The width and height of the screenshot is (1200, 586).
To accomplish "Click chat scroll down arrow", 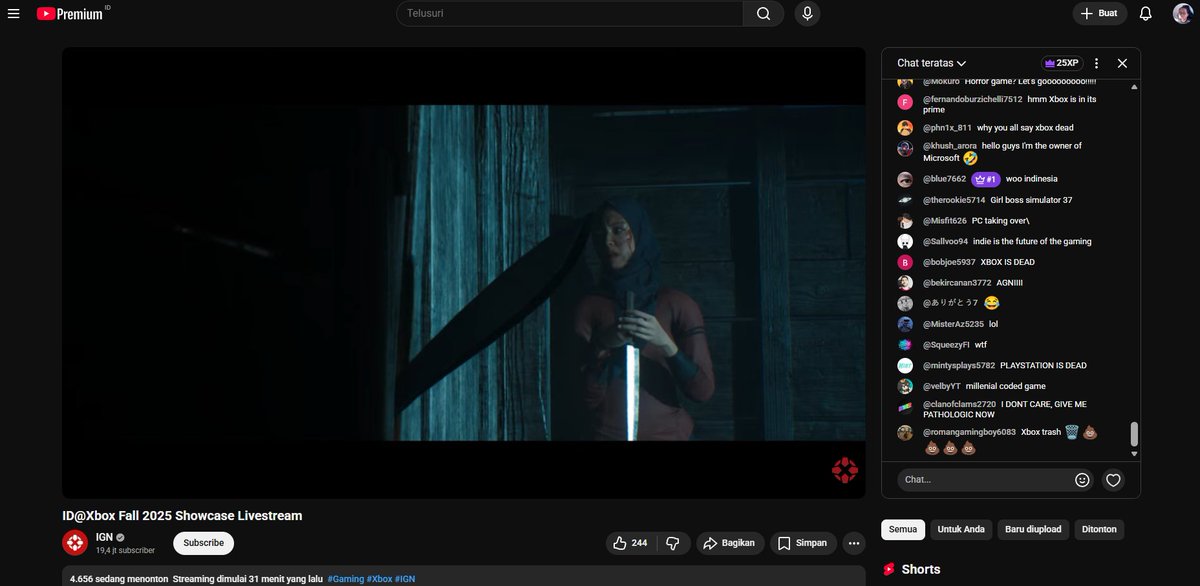I will 1134,454.
